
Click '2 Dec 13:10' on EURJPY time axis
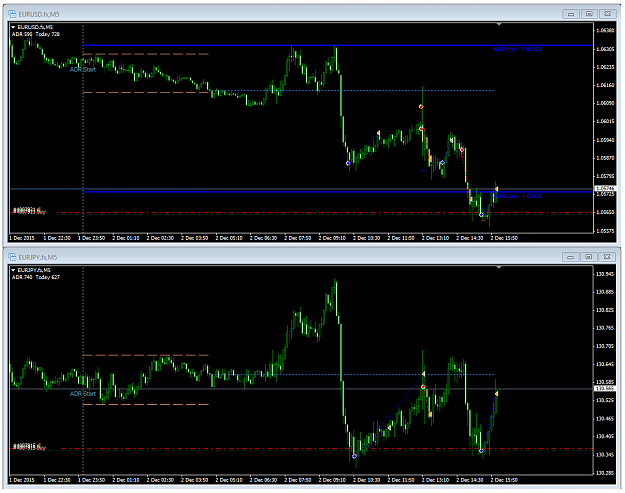click(436, 480)
